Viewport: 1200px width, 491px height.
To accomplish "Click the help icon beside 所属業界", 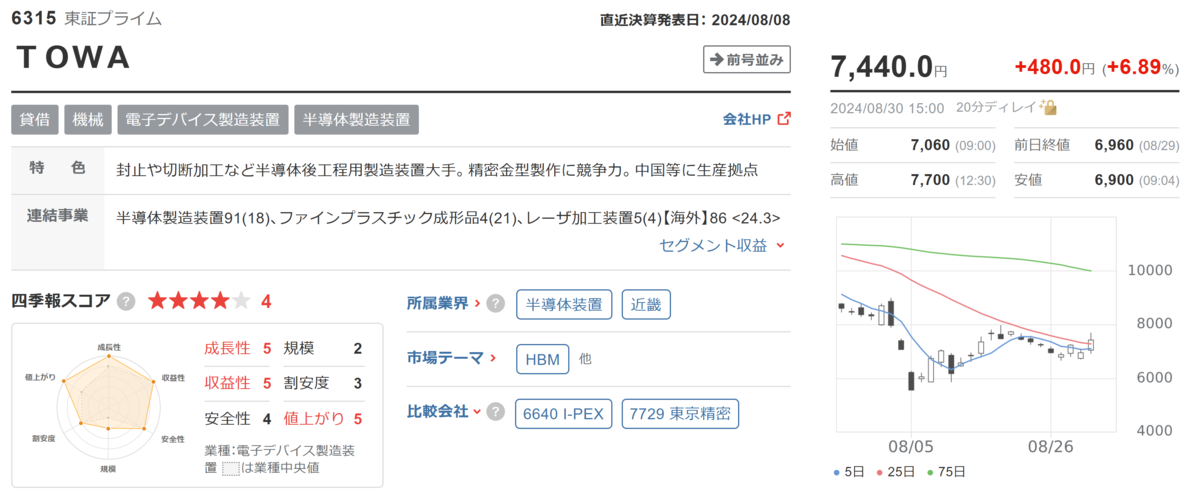I will click(x=495, y=304).
